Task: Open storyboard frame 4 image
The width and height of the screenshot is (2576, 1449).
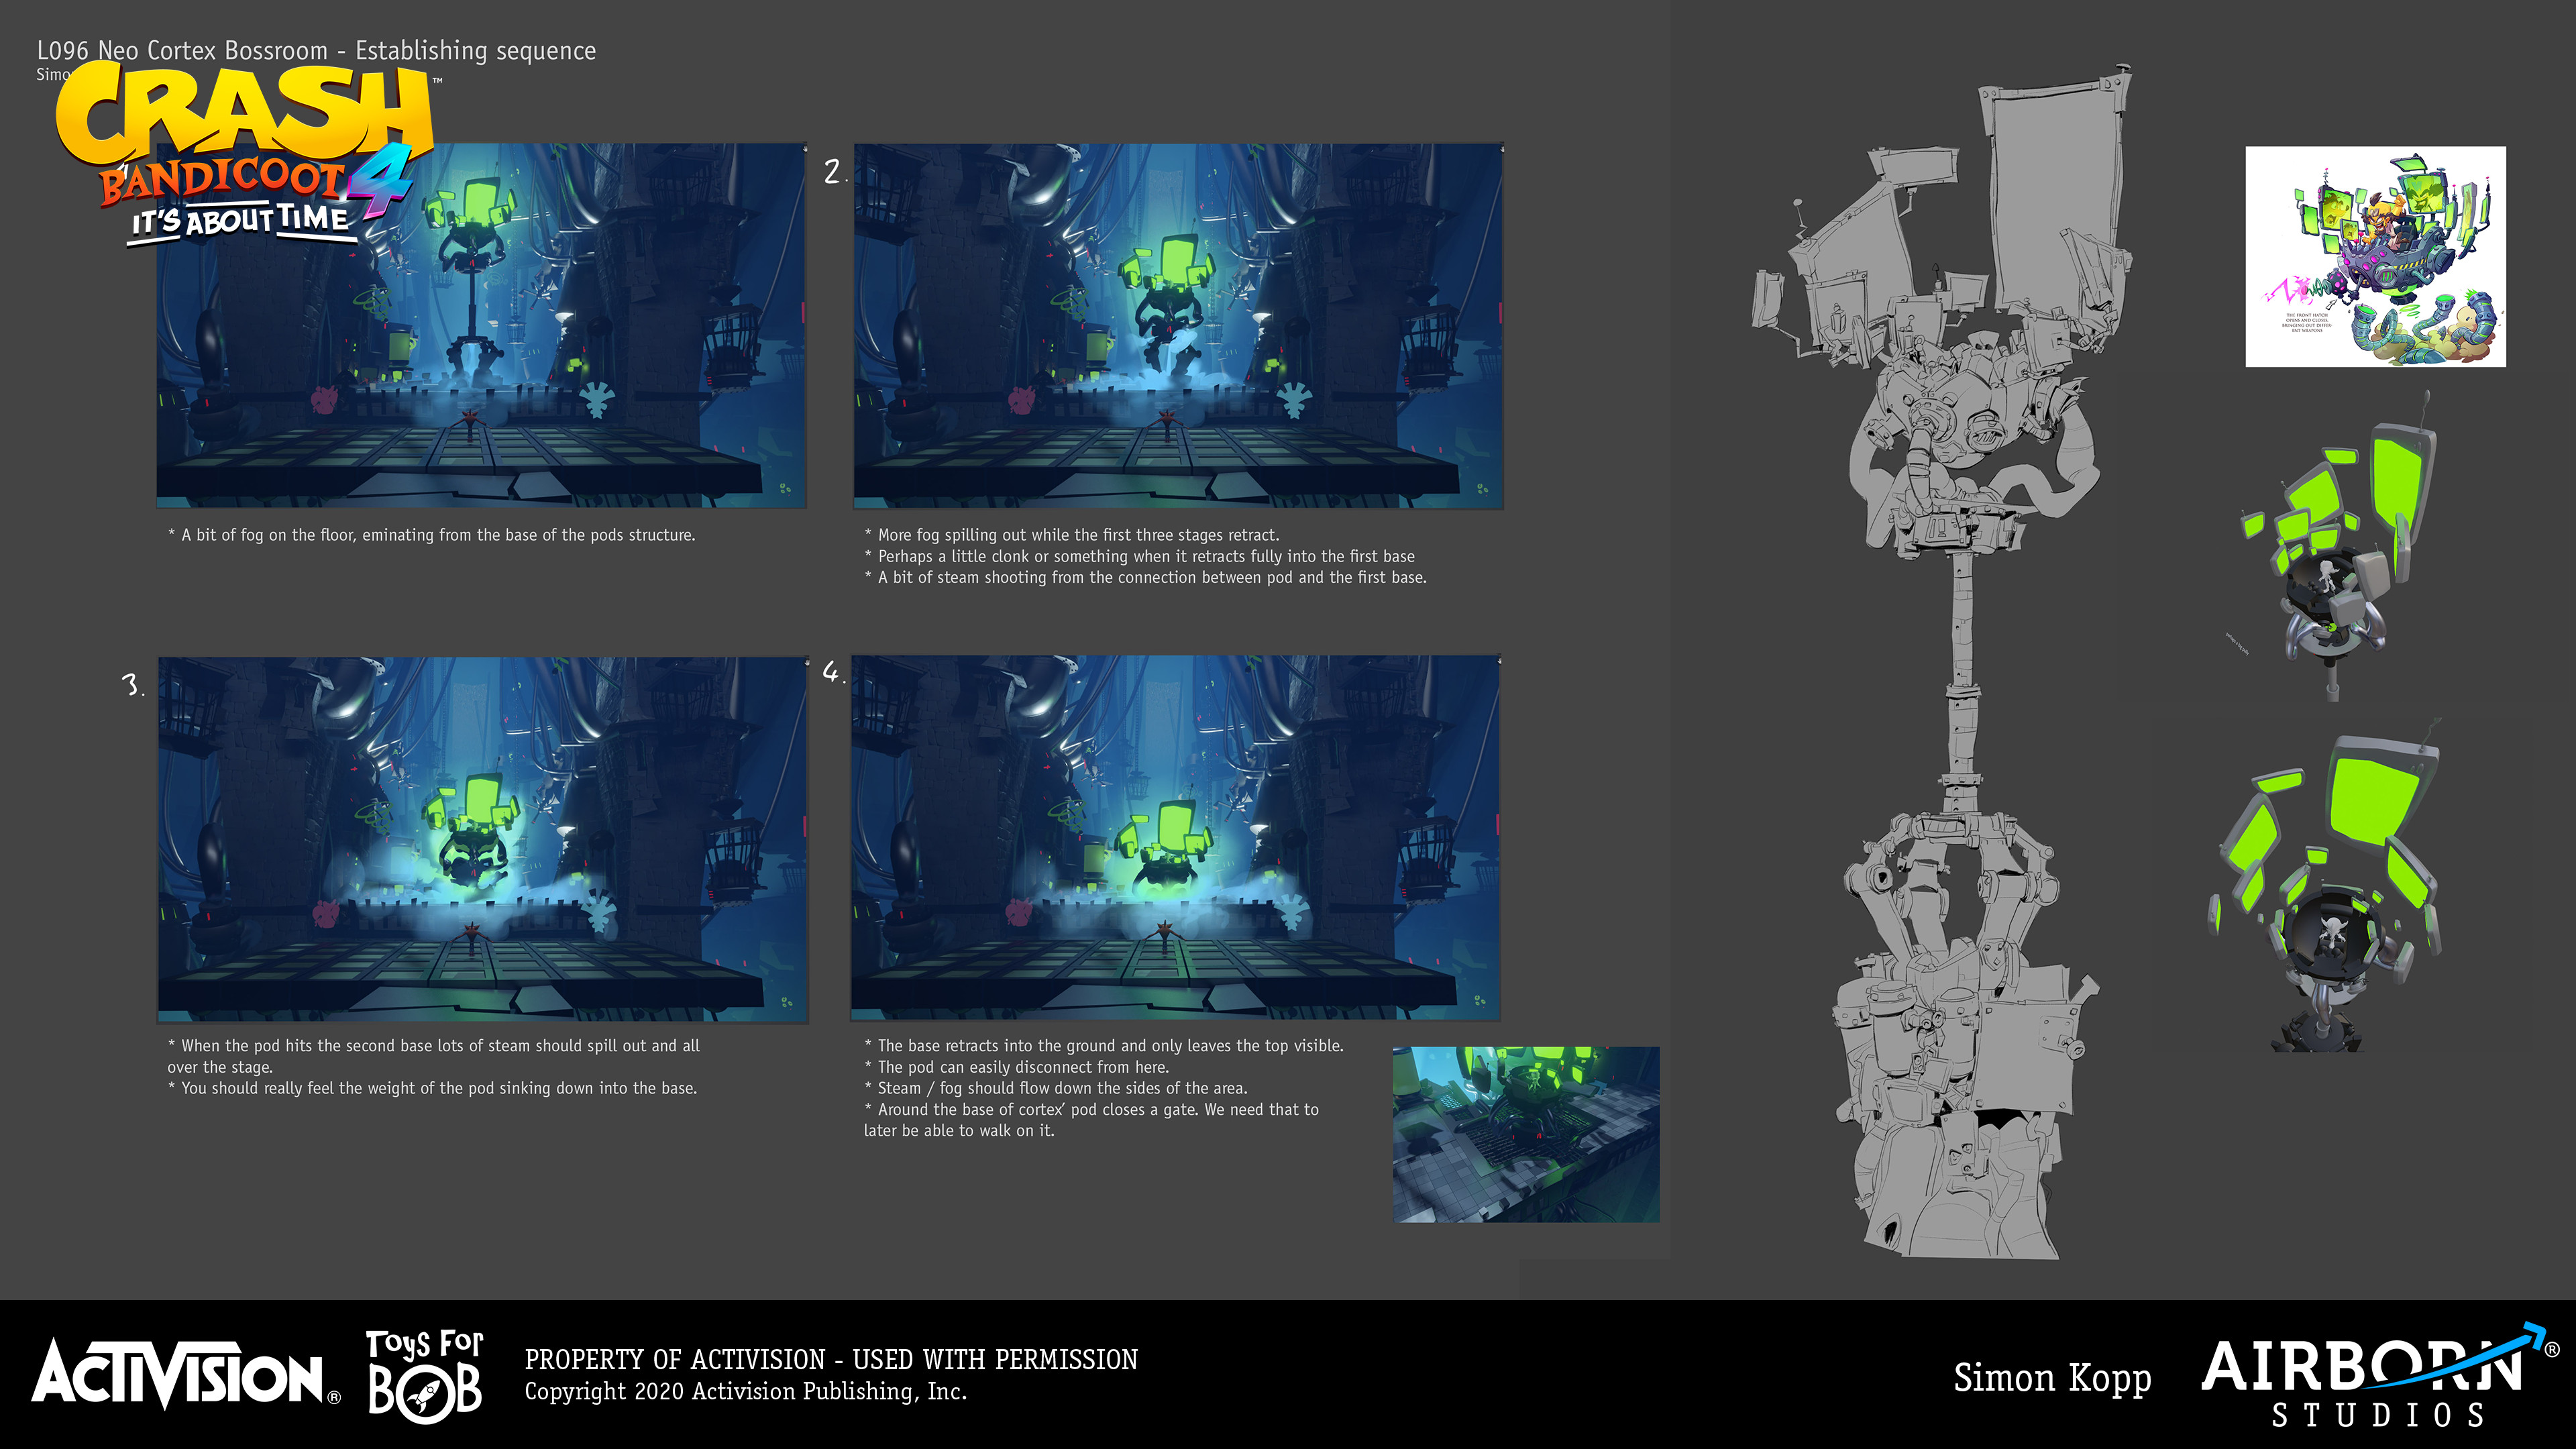Action: [x=1176, y=838]
